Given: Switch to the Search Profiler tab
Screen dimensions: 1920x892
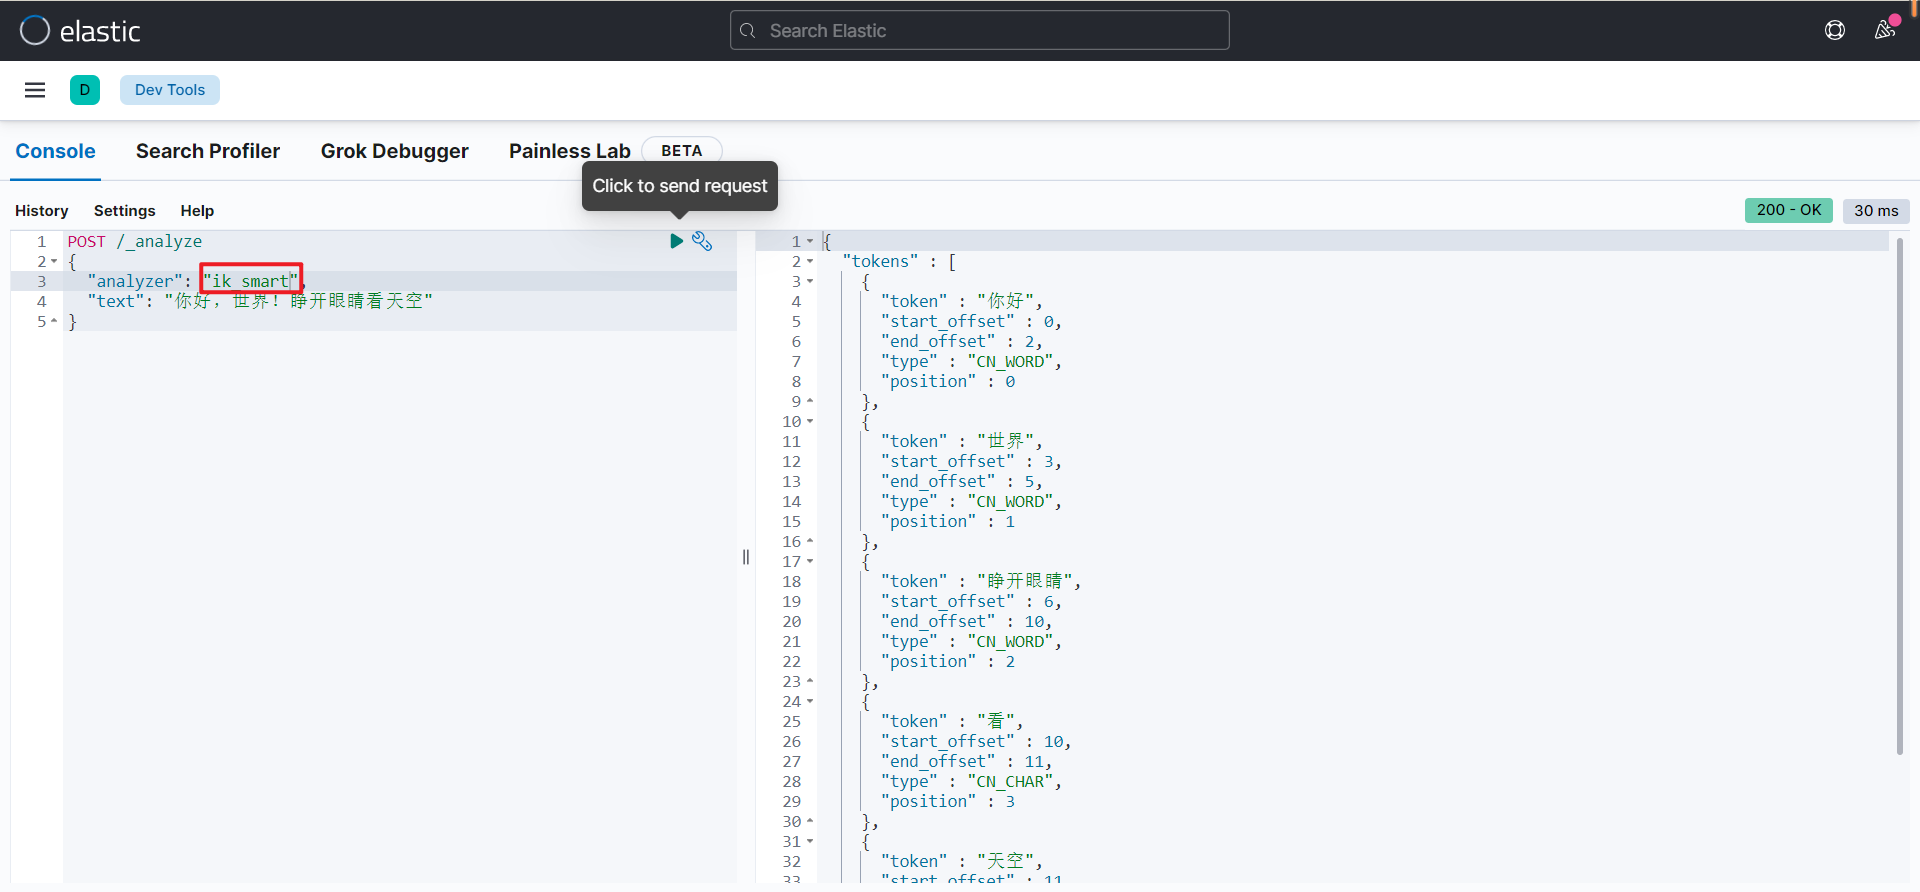Looking at the screenshot, I should [x=208, y=151].
